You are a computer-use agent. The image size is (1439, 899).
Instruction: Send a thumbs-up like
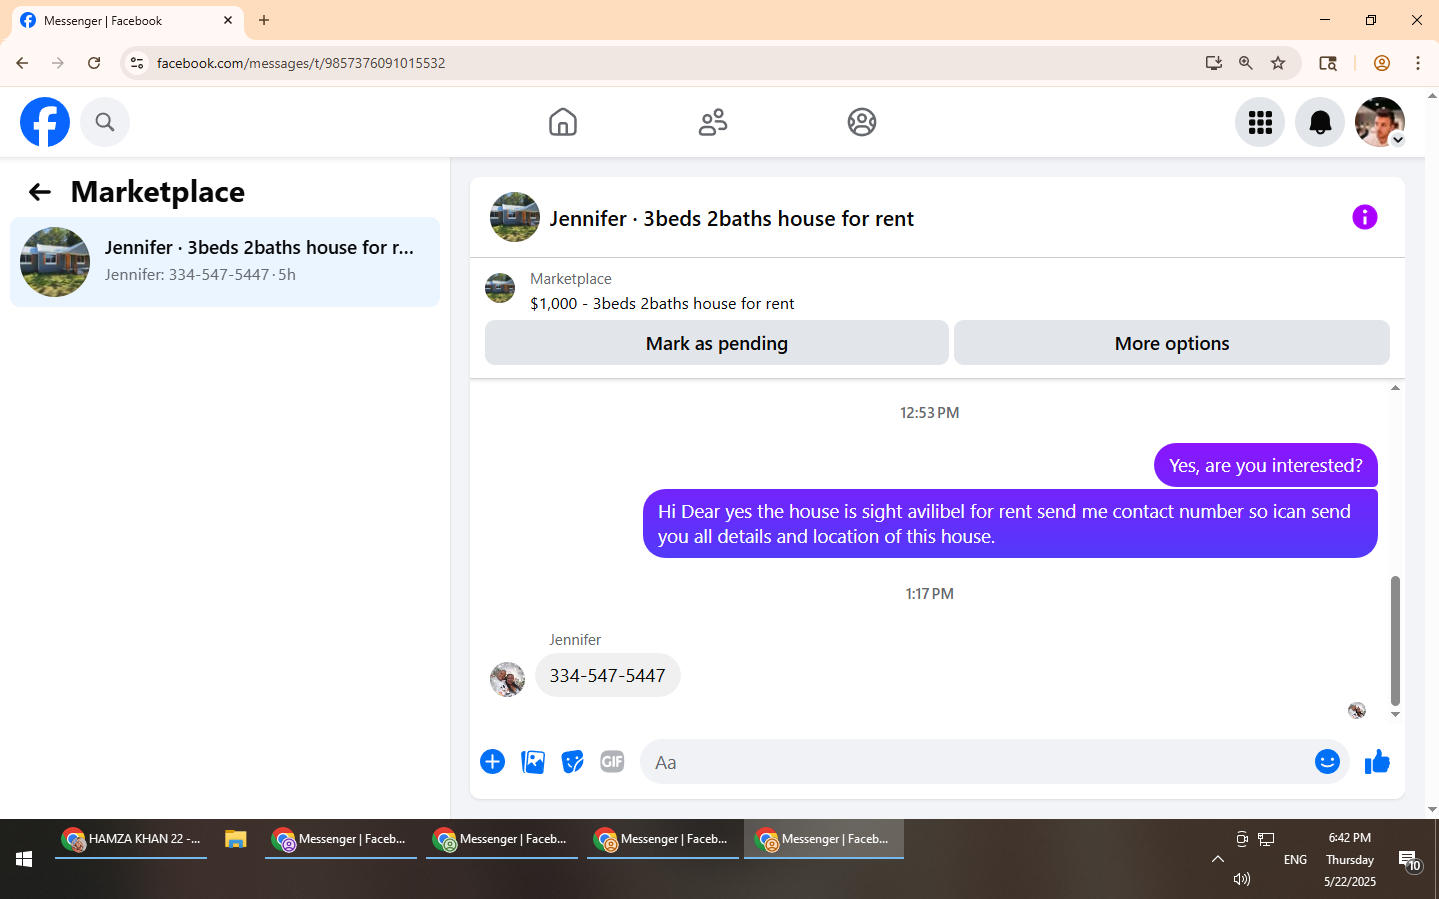pyautogui.click(x=1377, y=762)
